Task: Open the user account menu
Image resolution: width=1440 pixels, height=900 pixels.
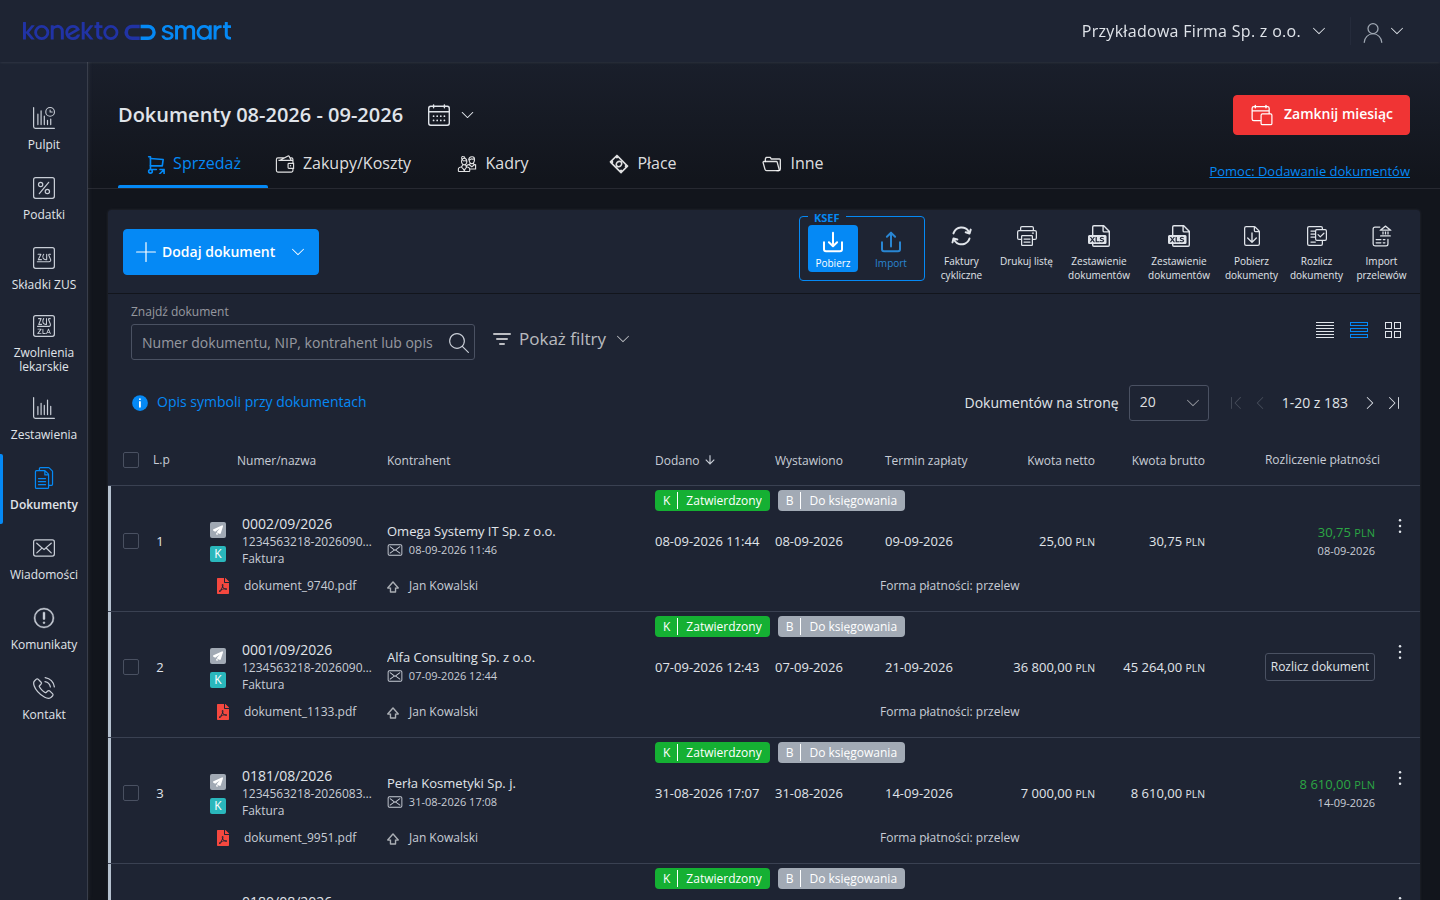Action: pyautogui.click(x=1383, y=32)
